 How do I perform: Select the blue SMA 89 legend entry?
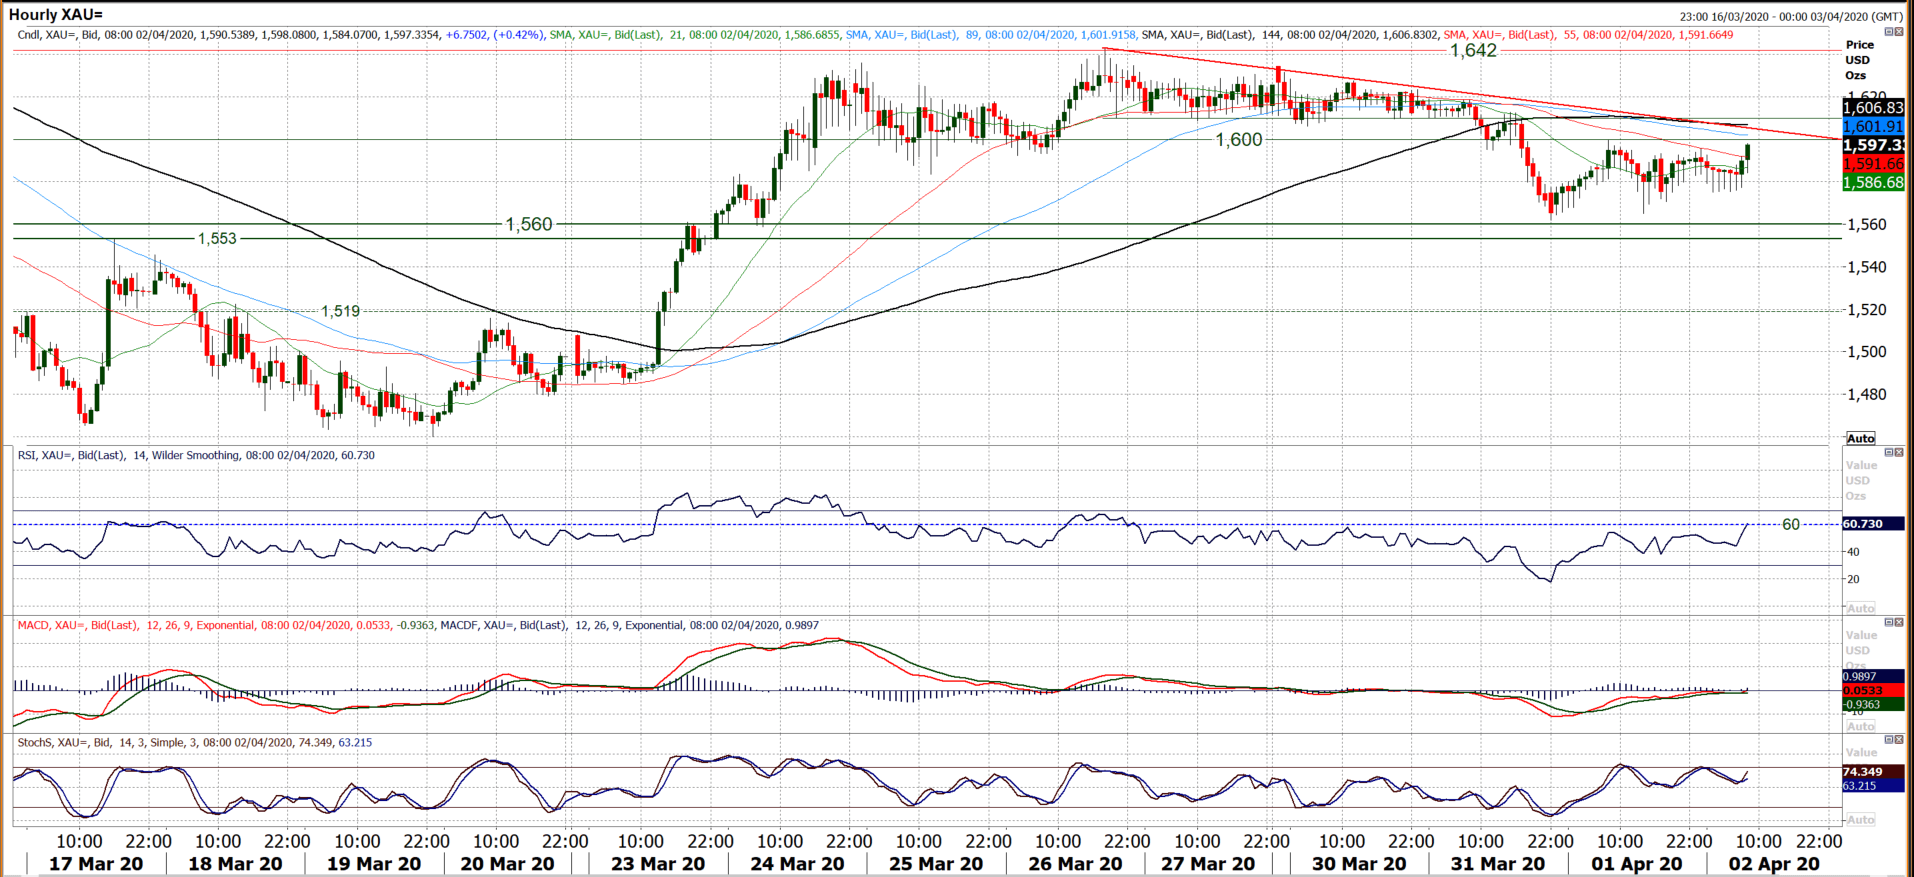(x=990, y=35)
